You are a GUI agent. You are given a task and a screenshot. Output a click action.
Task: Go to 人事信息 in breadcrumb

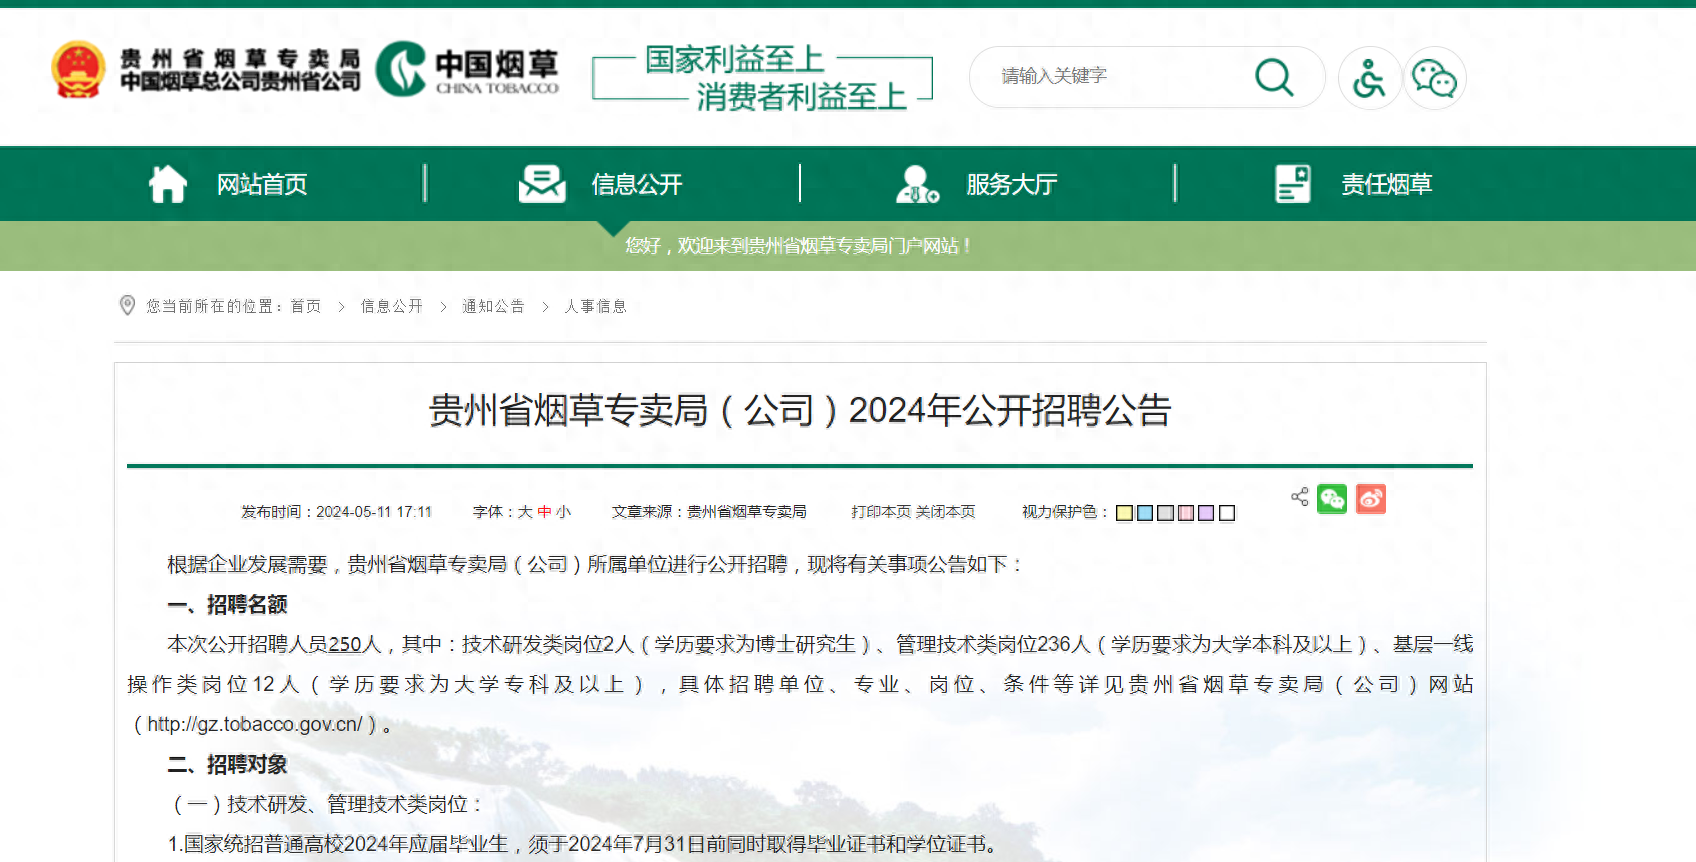pyautogui.click(x=596, y=306)
